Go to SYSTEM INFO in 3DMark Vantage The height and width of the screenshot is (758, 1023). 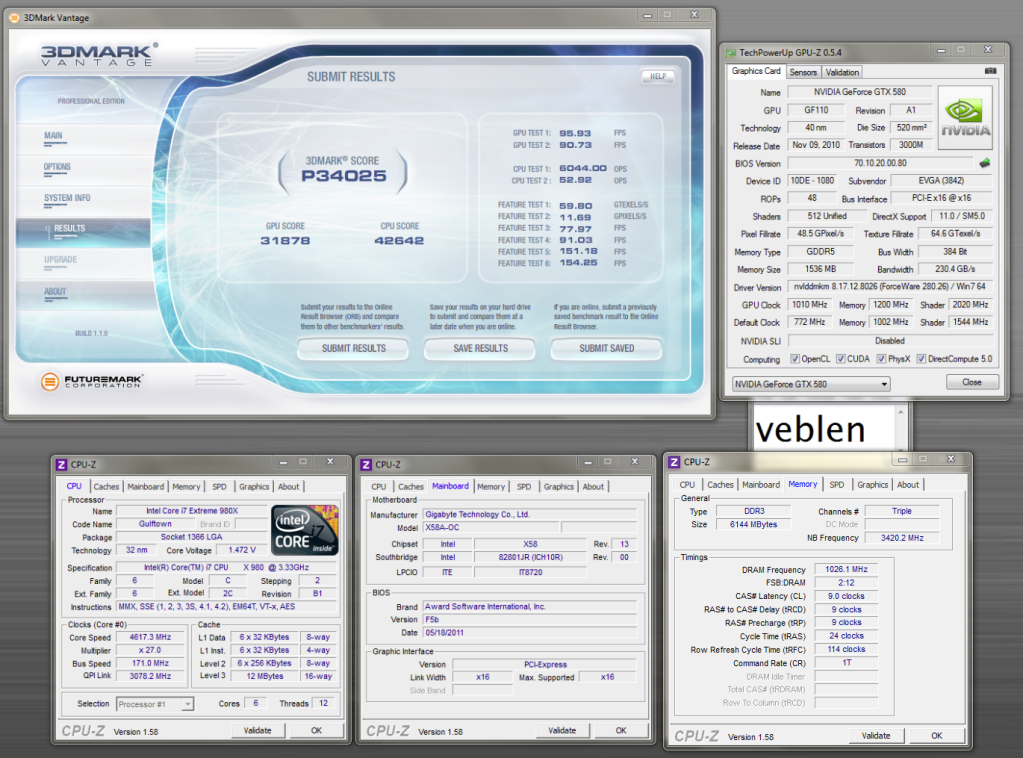(x=67, y=198)
